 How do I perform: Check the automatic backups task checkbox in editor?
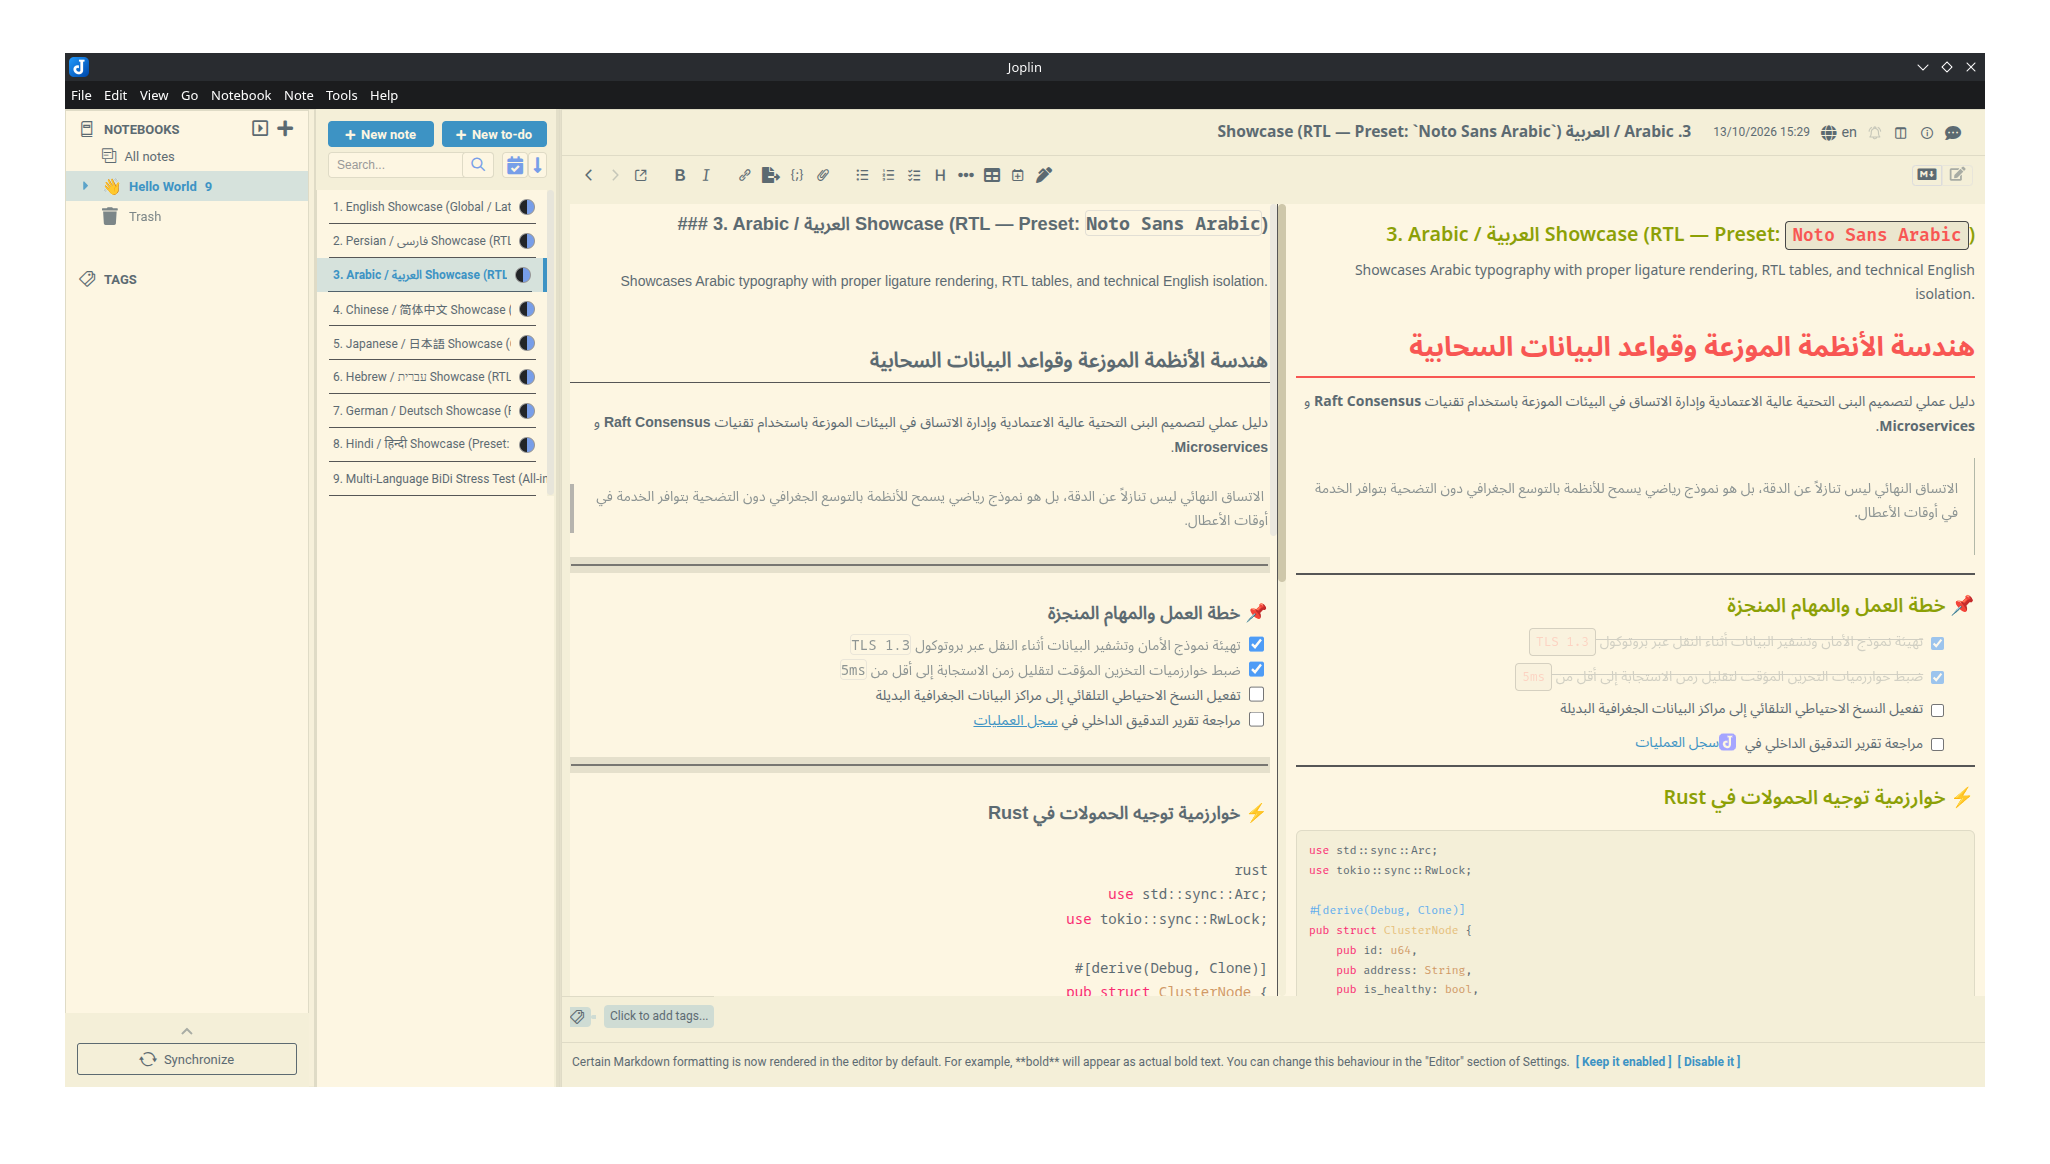pos(1257,695)
